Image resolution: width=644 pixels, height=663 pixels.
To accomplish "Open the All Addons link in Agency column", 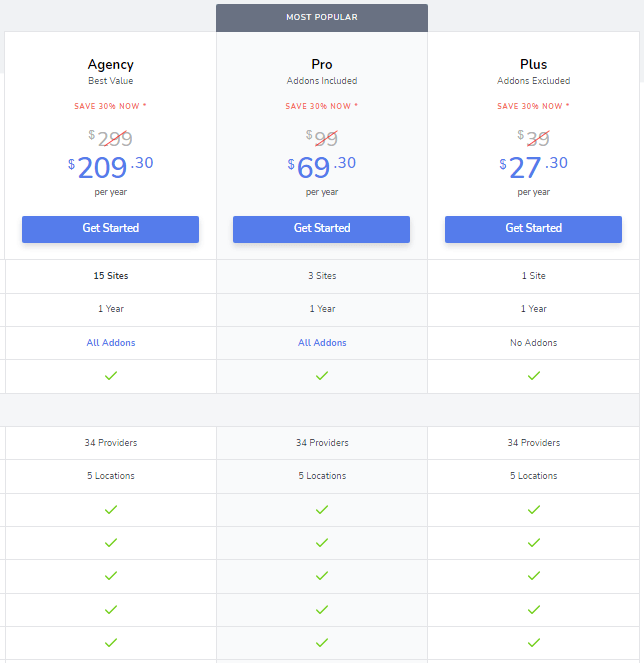I will point(110,343).
